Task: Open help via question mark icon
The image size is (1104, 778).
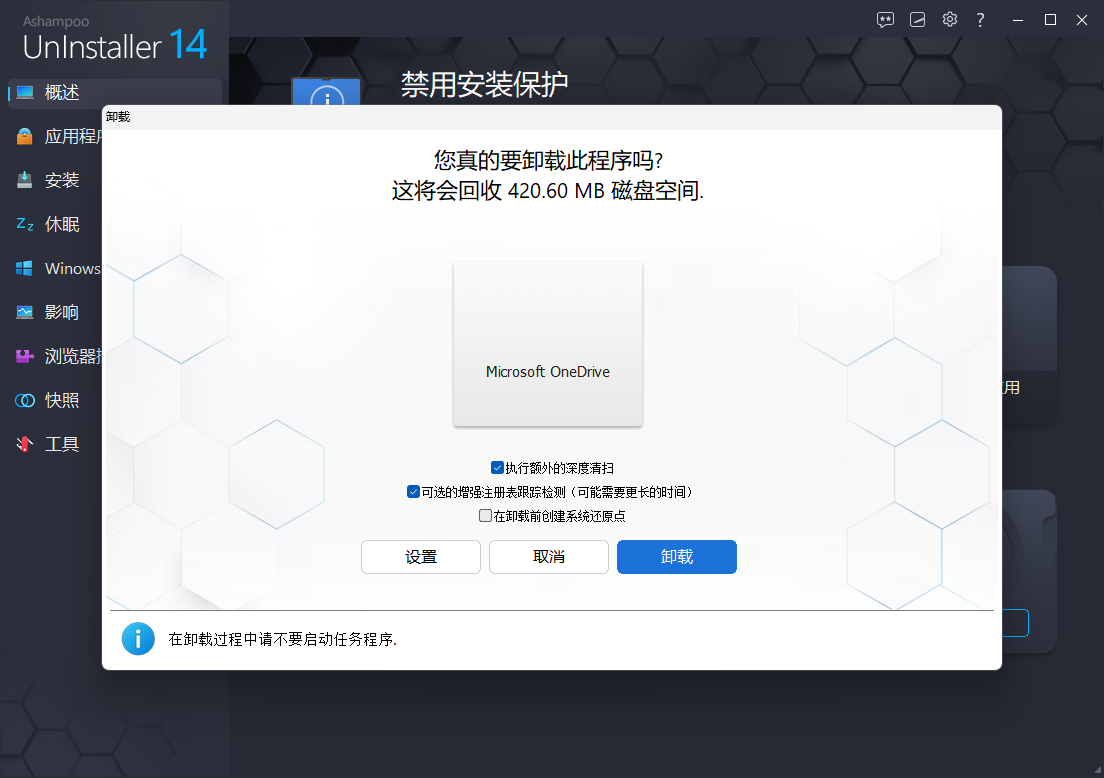Action: (981, 20)
